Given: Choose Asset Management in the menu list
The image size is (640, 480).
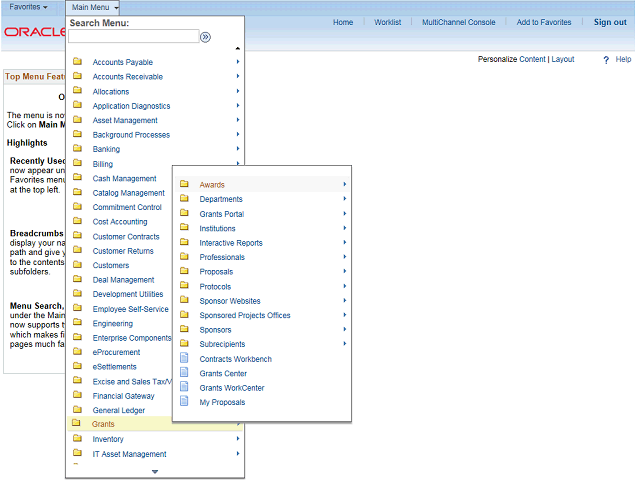Looking at the screenshot, I should (125, 120).
